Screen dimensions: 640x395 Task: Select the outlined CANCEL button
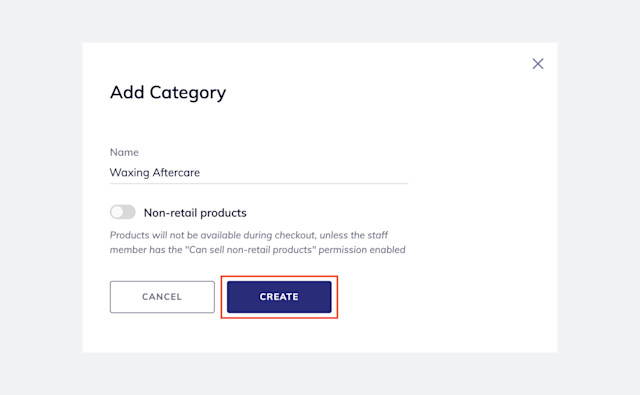click(x=162, y=297)
